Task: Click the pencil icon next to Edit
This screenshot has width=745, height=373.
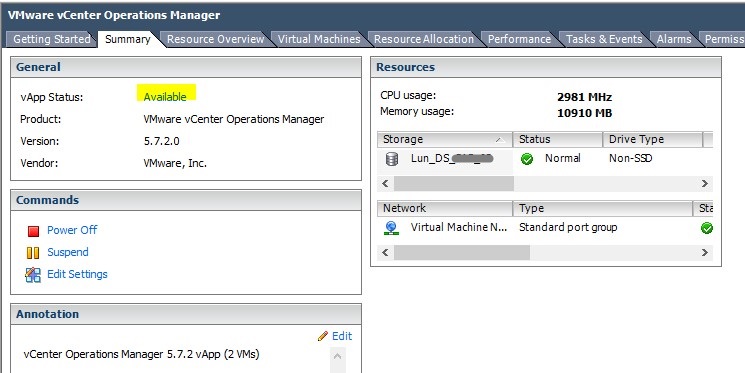Action: point(323,336)
